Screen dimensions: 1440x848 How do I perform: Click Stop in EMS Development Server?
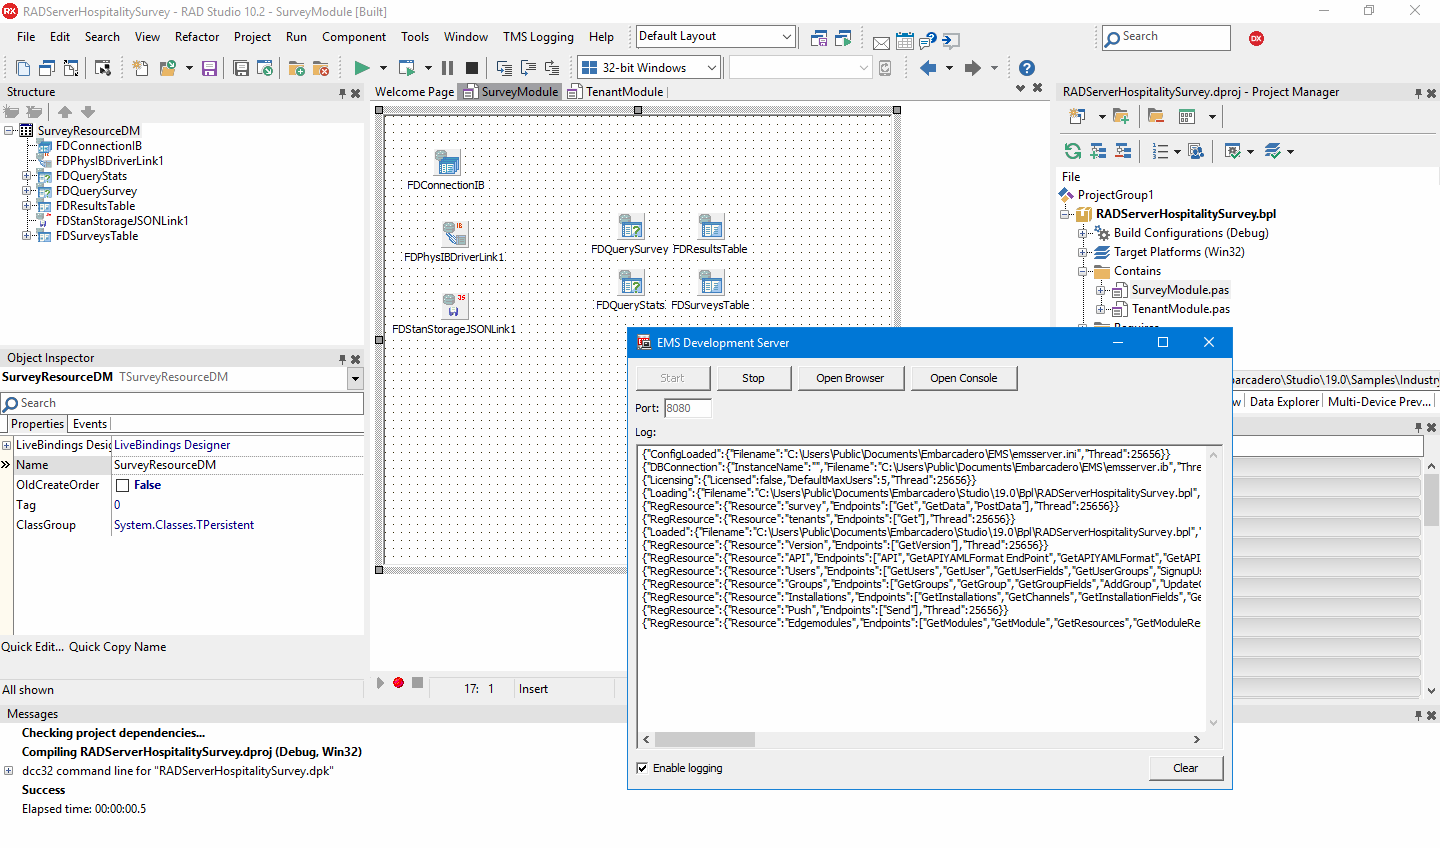753,378
